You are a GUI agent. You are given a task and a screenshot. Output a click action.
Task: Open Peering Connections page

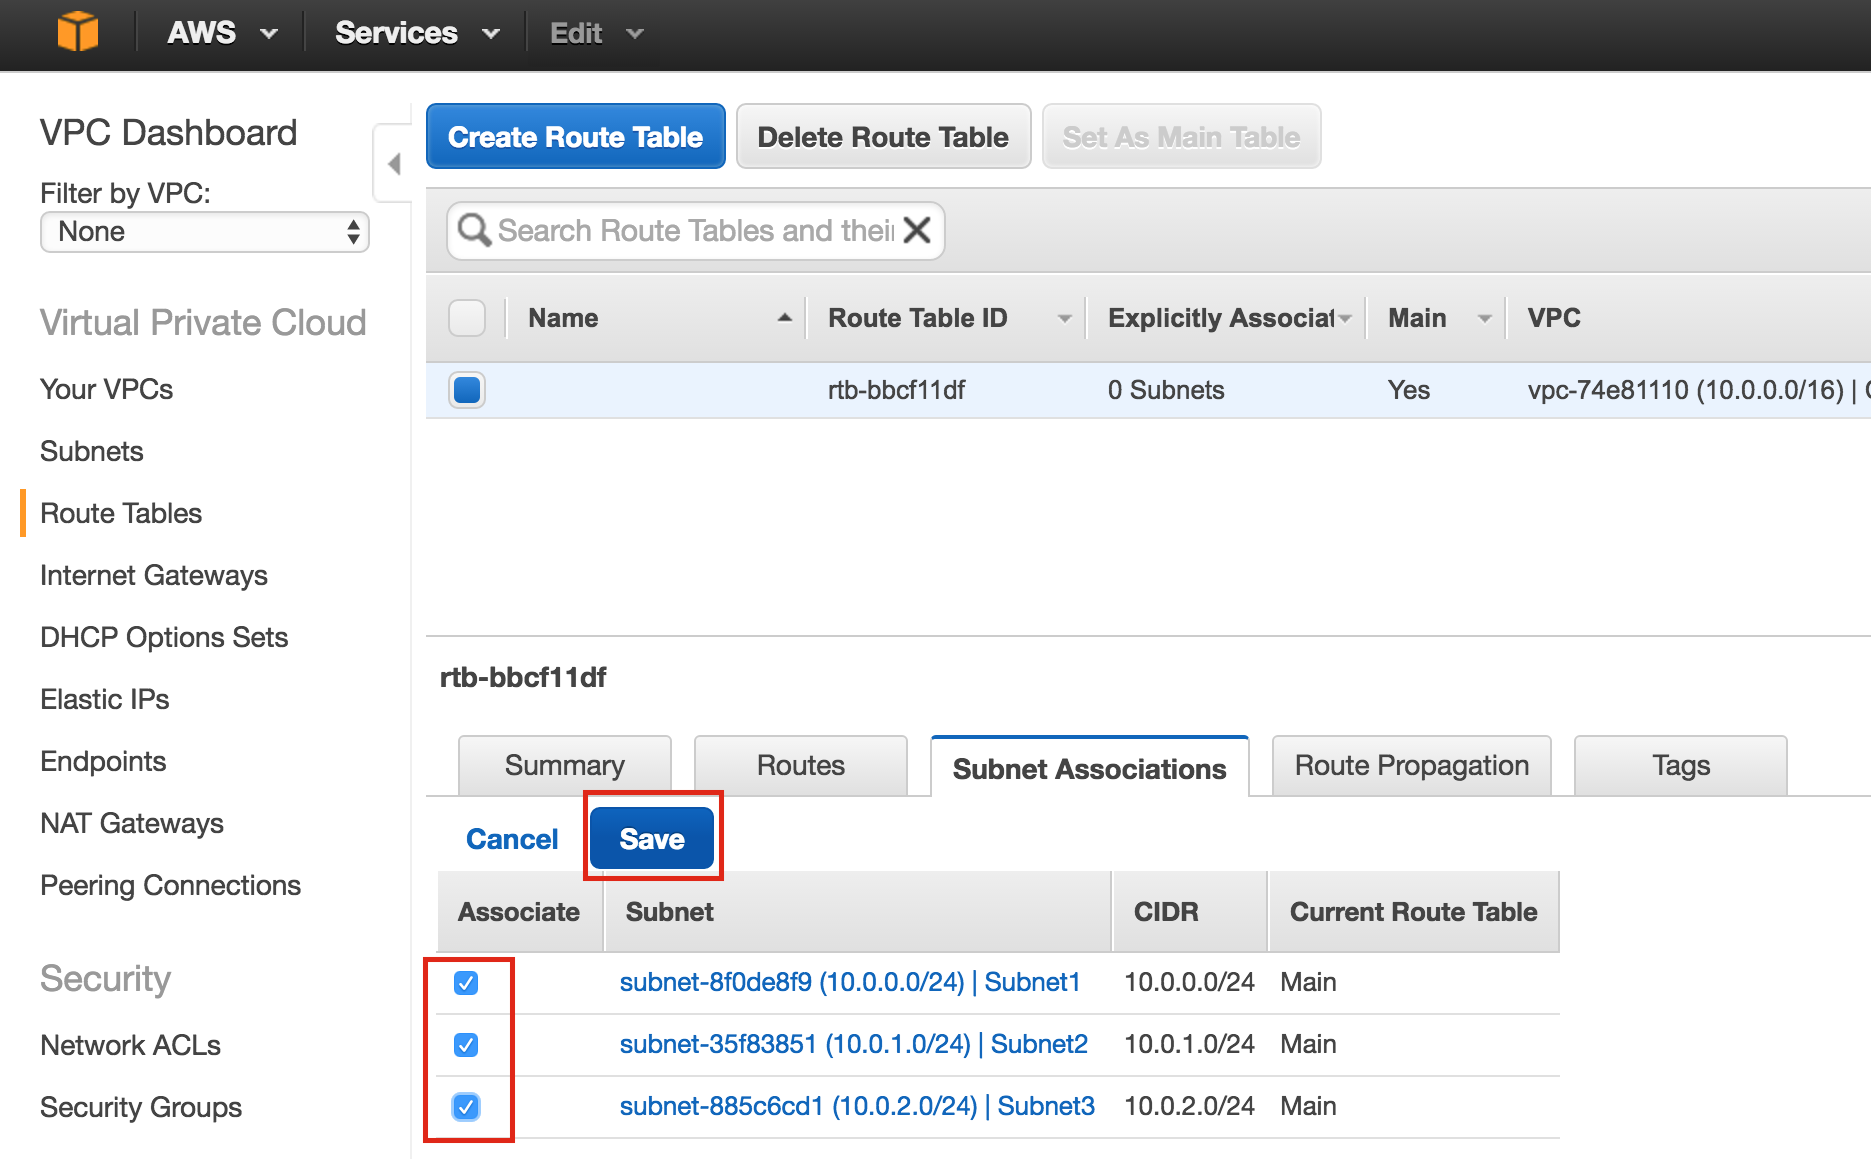171,885
